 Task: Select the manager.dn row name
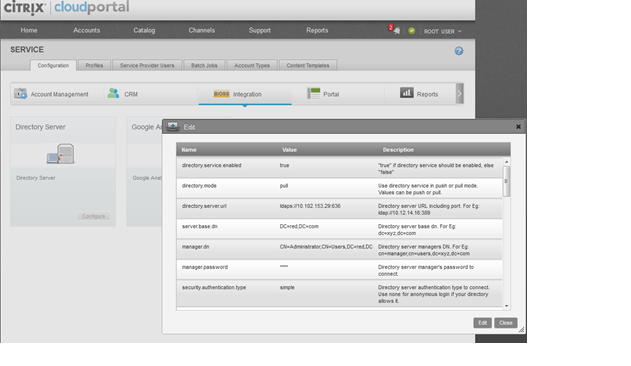pos(196,247)
